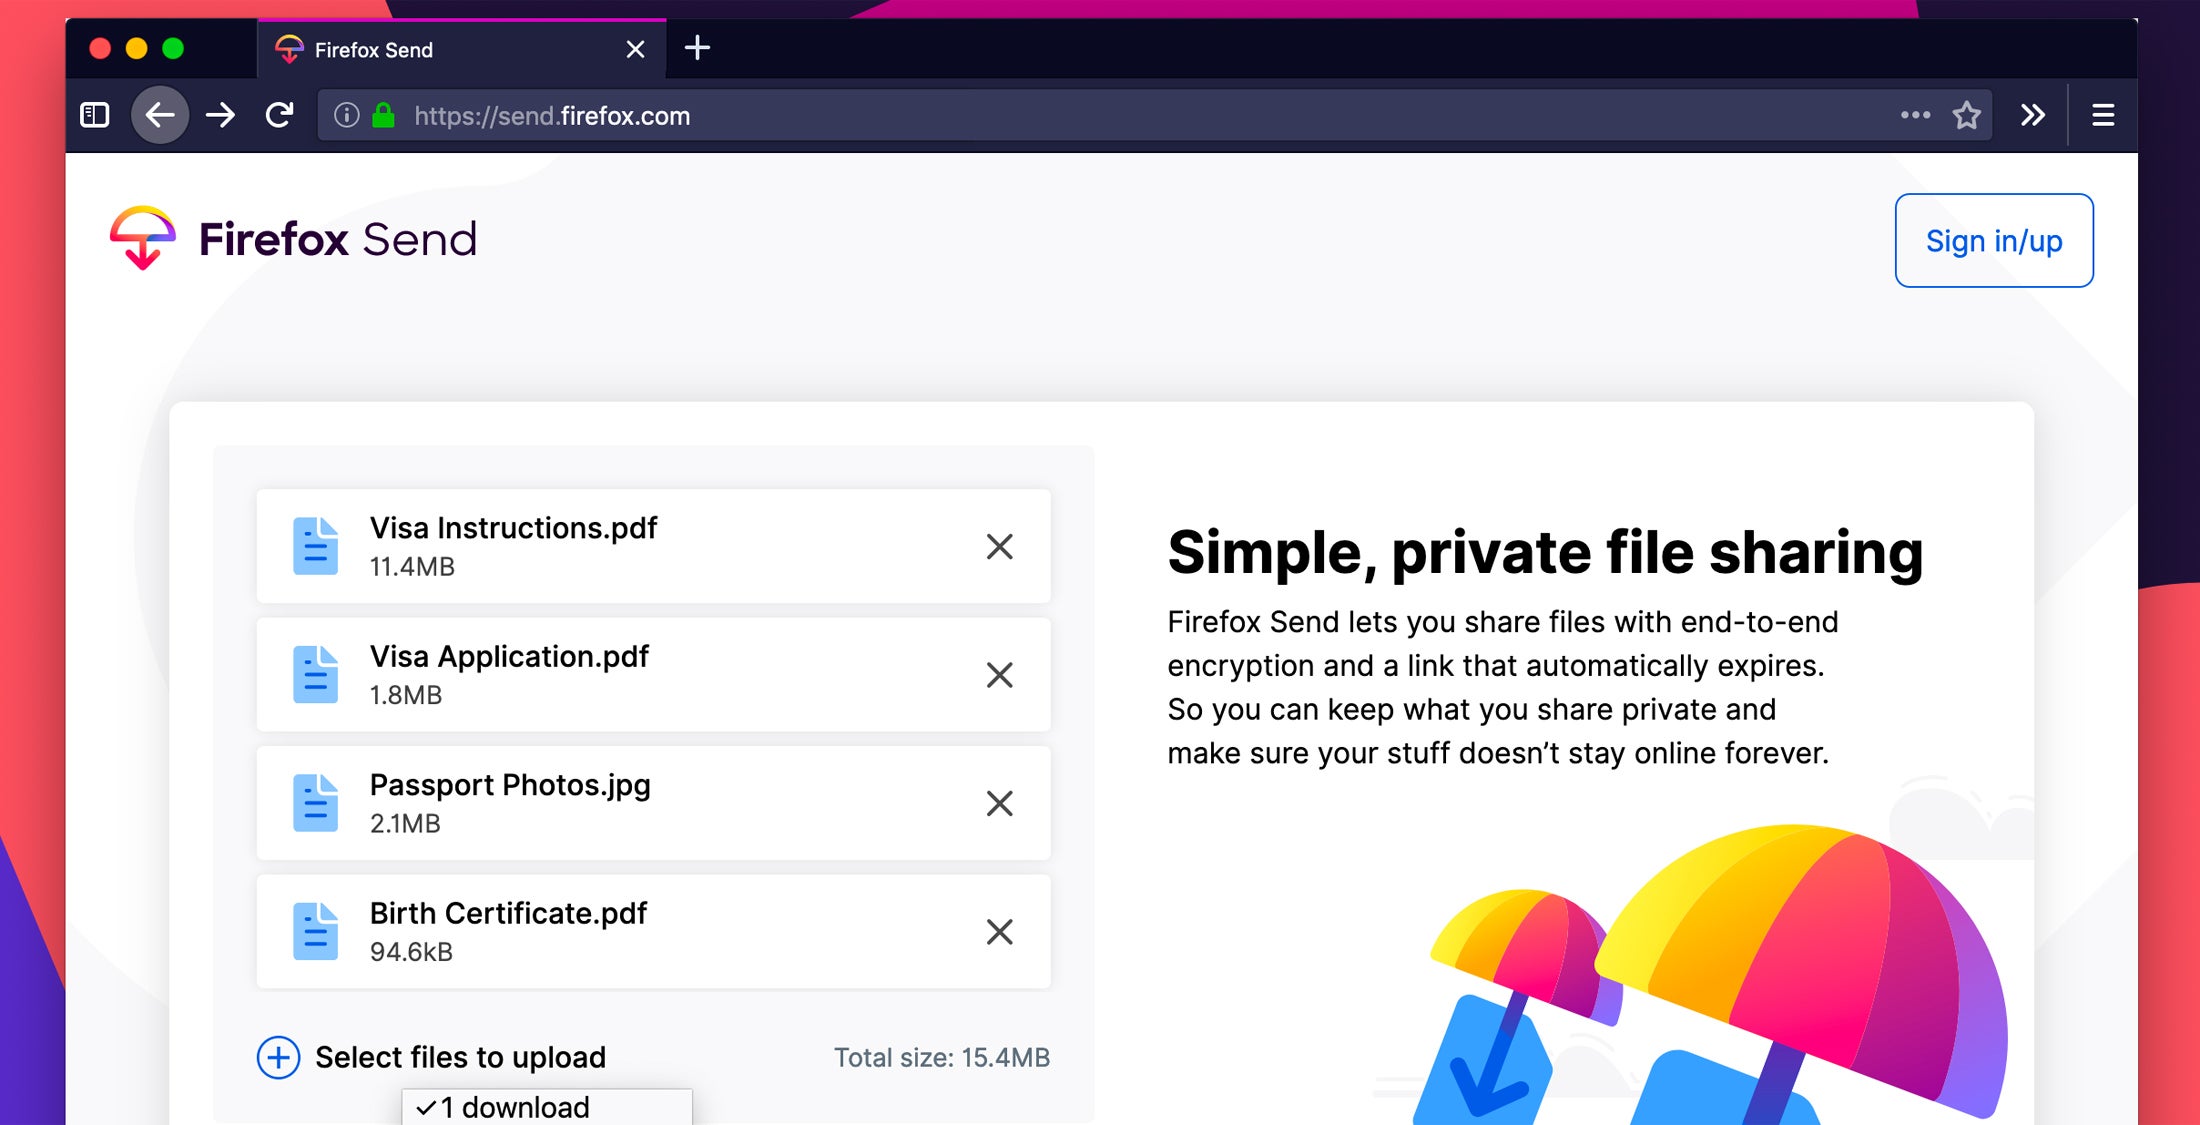2200x1125 pixels.
Task: Go back with the back arrow
Action: click(x=160, y=115)
